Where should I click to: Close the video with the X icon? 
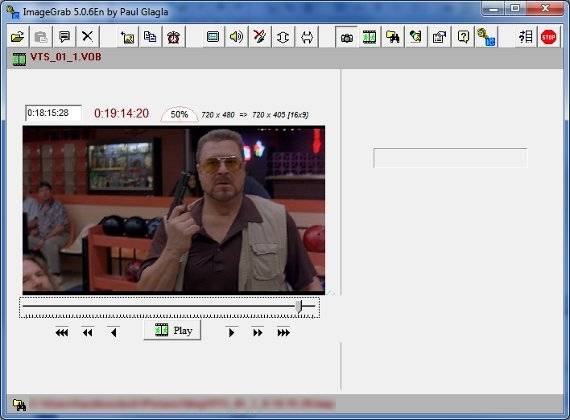click(87, 37)
